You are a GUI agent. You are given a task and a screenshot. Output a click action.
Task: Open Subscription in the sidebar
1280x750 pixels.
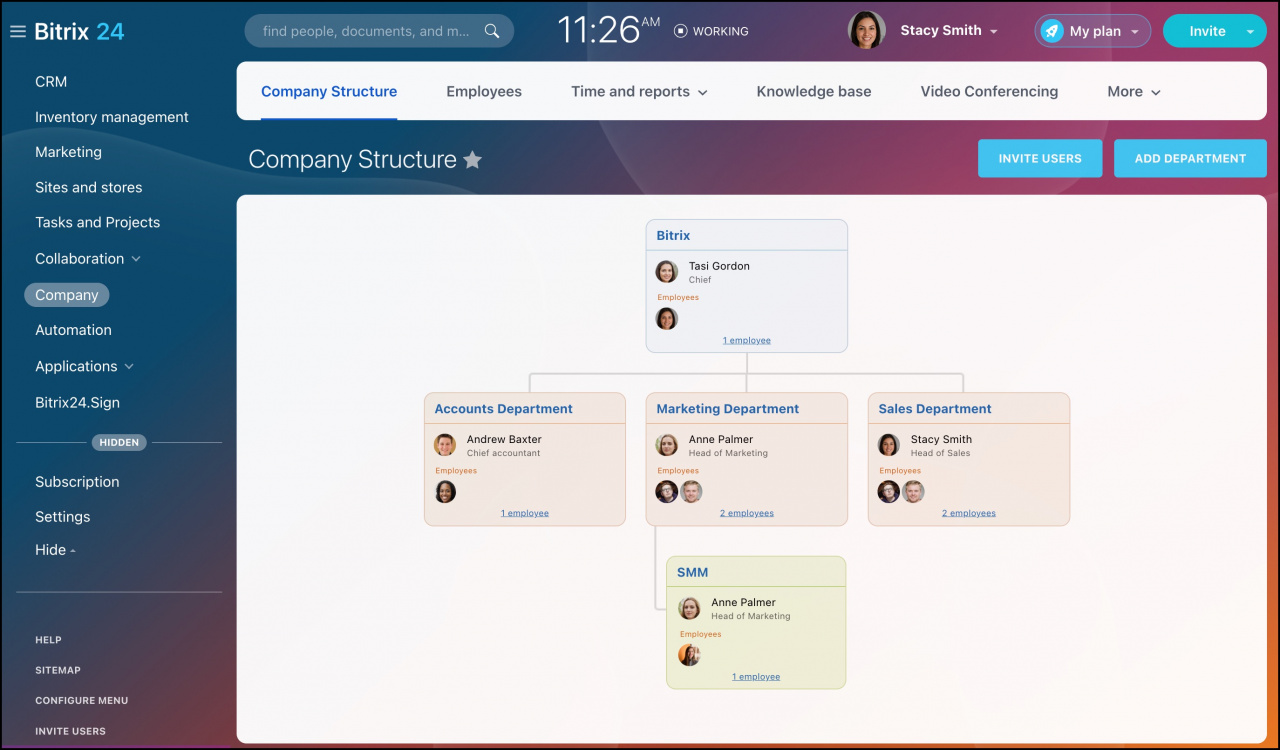pos(77,482)
